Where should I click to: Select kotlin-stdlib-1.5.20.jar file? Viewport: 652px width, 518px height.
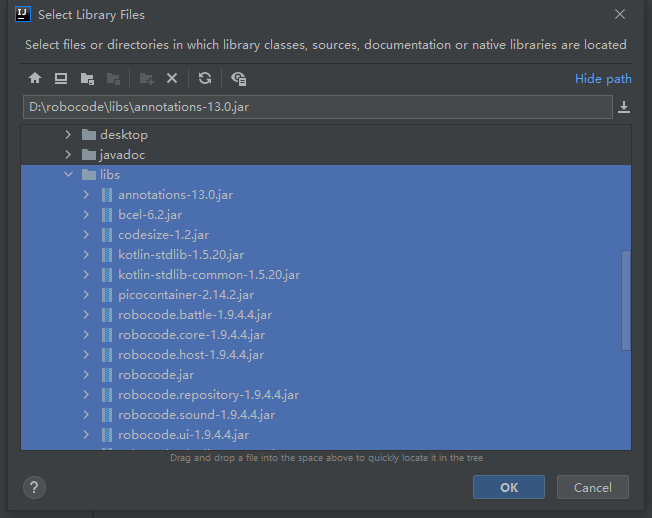[326, 254]
